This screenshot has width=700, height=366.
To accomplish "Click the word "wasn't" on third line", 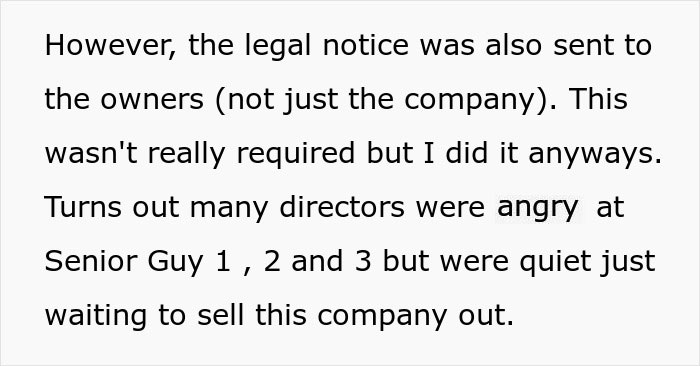I will point(91,154).
